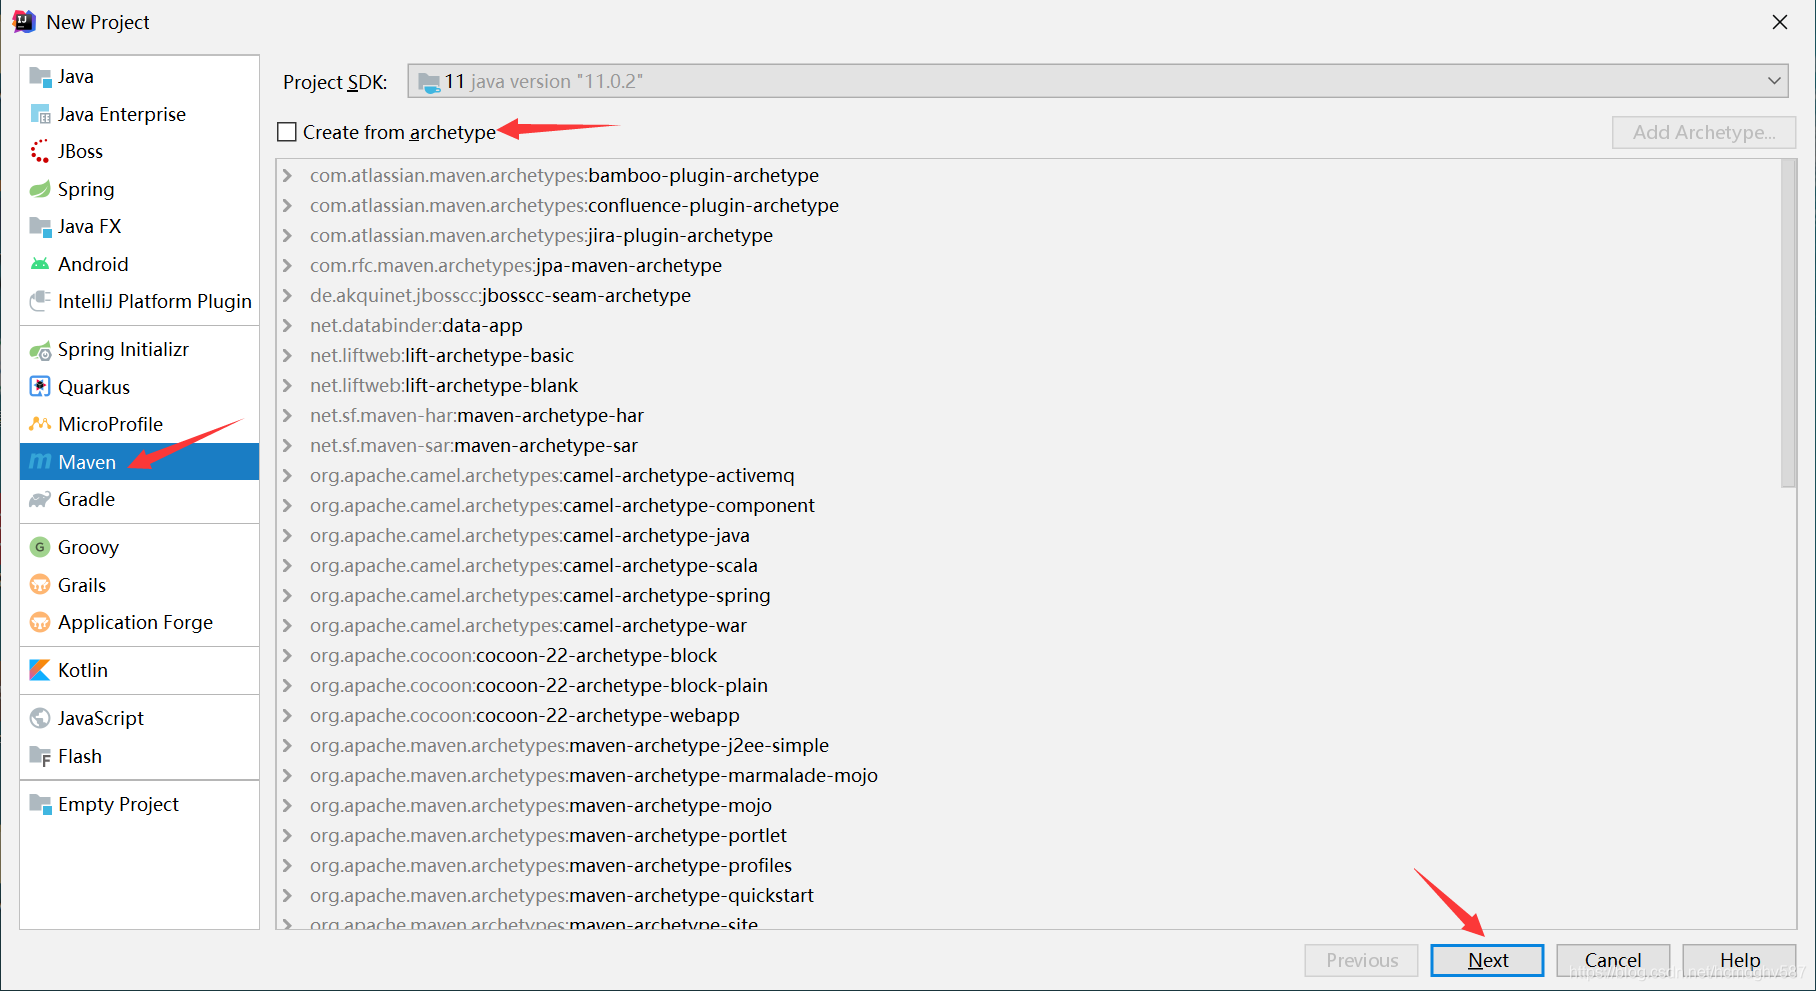Select camel-archetype-component row
1816x991 pixels.
[x=1028, y=506]
